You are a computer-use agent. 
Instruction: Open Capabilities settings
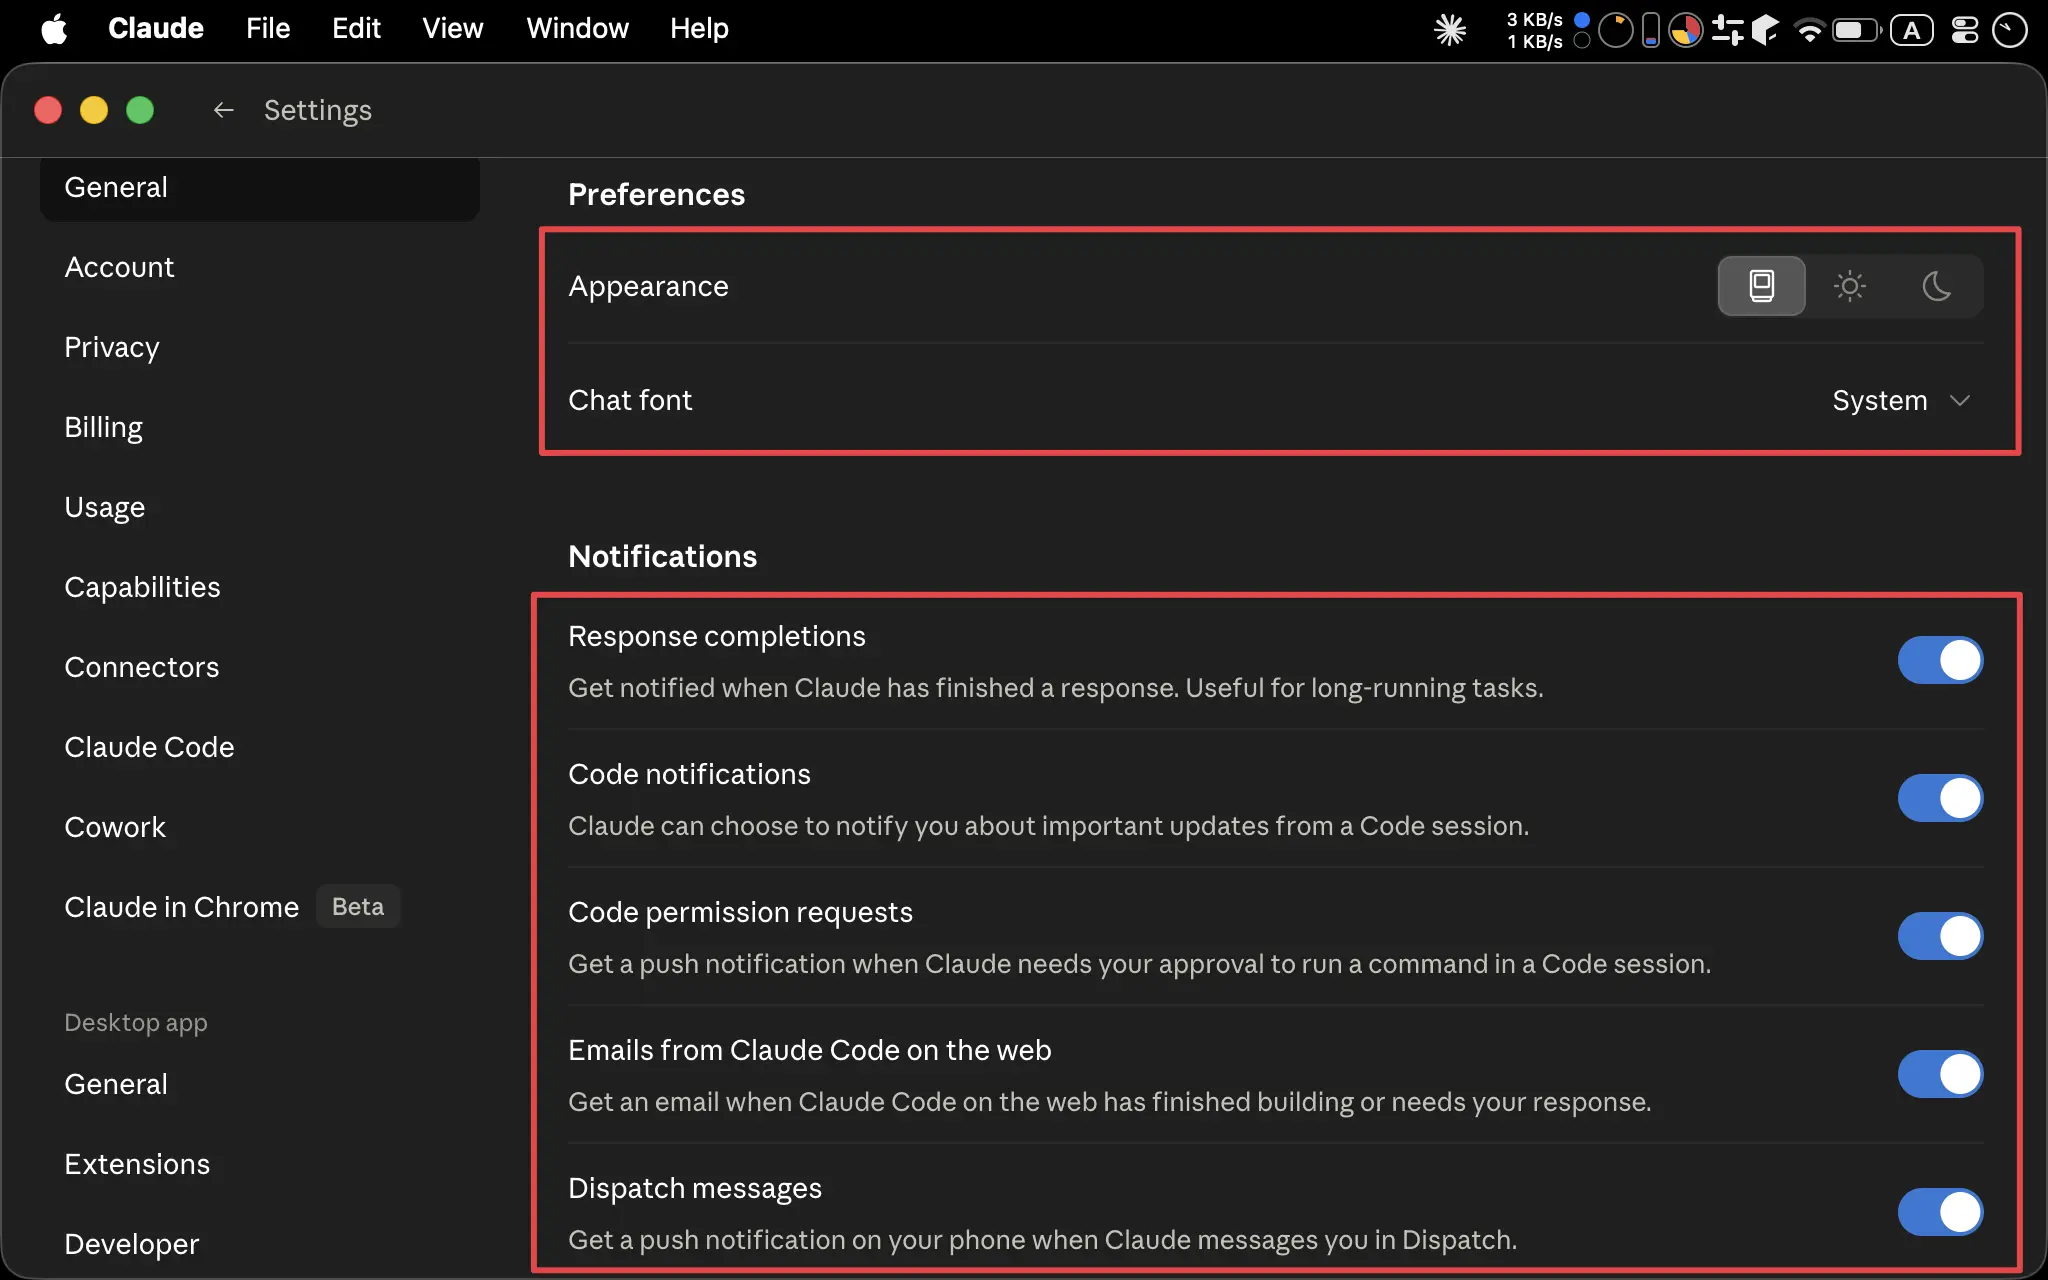(x=260, y=587)
